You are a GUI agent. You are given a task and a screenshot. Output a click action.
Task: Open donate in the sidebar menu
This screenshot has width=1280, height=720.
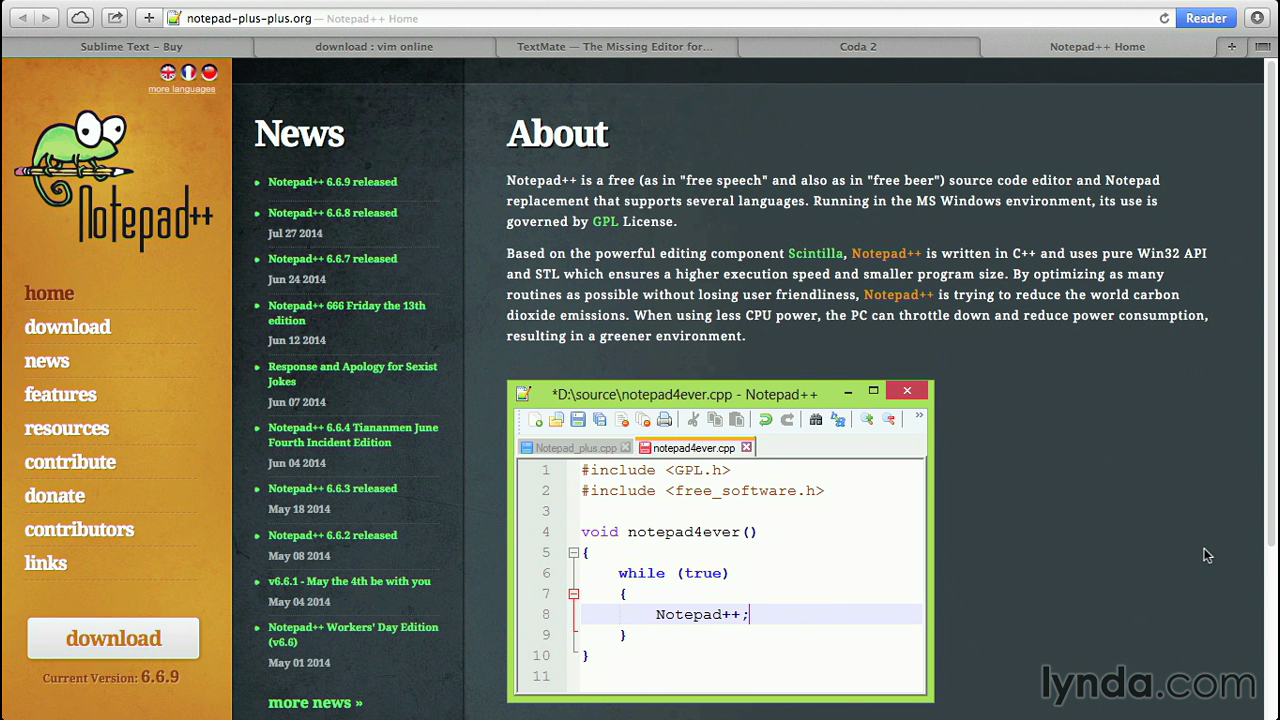point(54,496)
